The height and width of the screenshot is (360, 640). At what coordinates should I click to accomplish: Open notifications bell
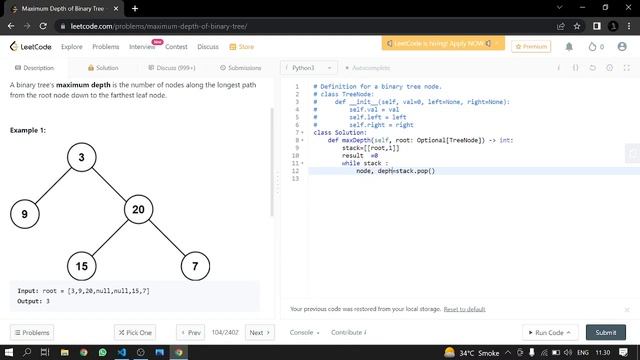(x=569, y=47)
